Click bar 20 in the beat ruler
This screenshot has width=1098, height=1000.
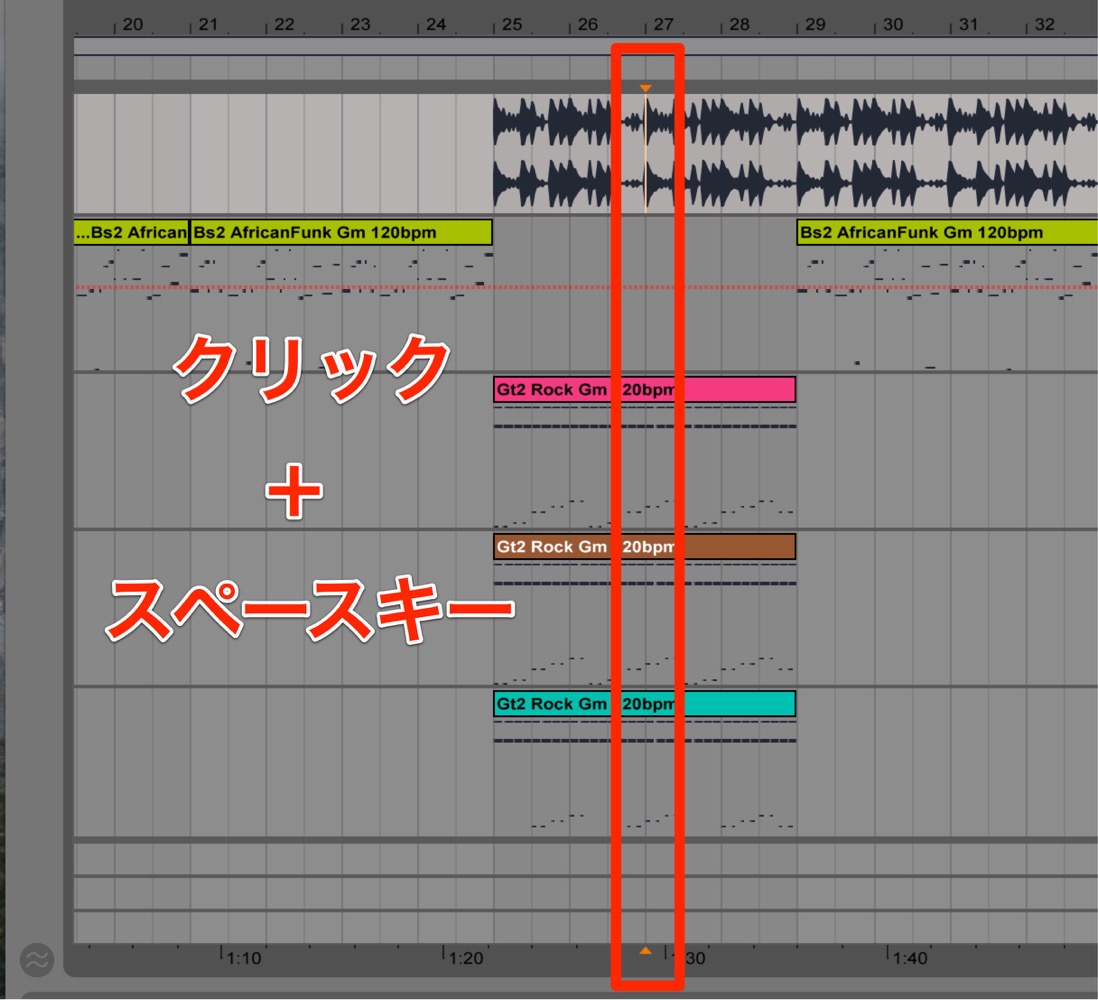coord(132,25)
